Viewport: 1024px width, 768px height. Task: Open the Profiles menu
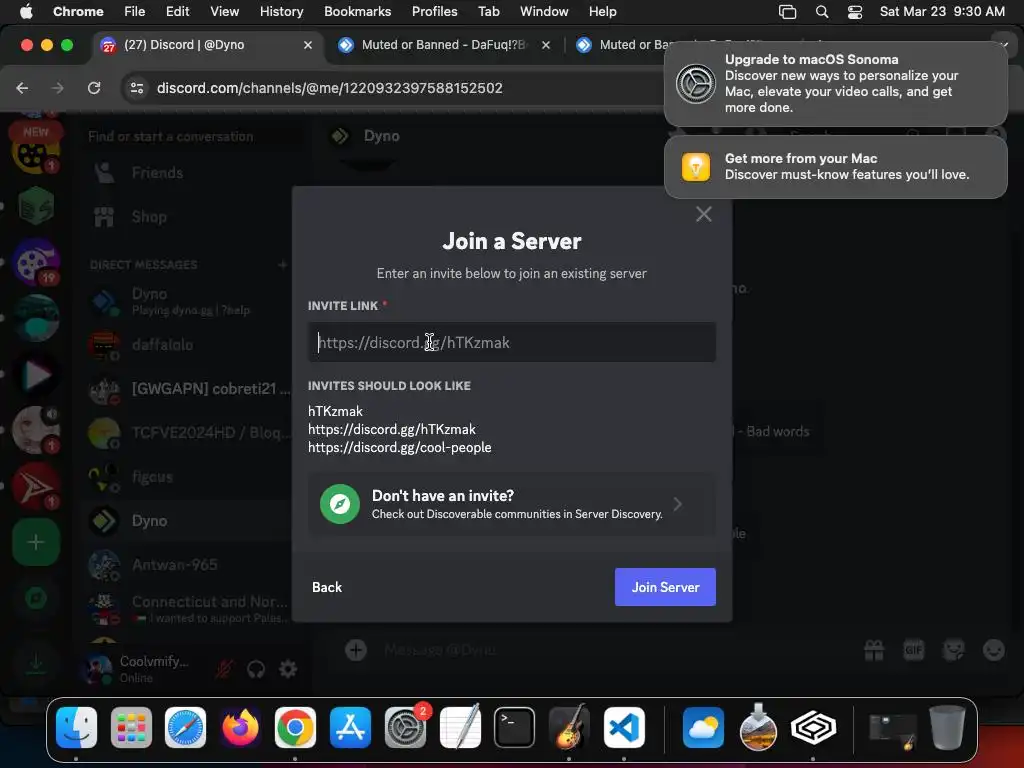tap(434, 11)
